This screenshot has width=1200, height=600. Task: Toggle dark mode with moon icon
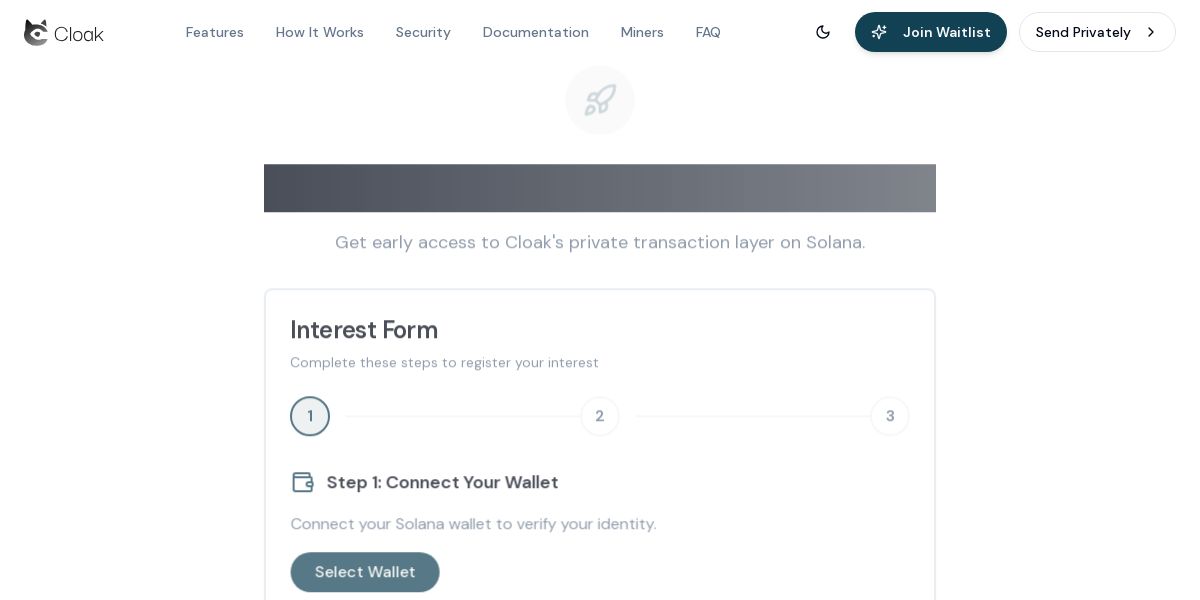[x=823, y=32]
